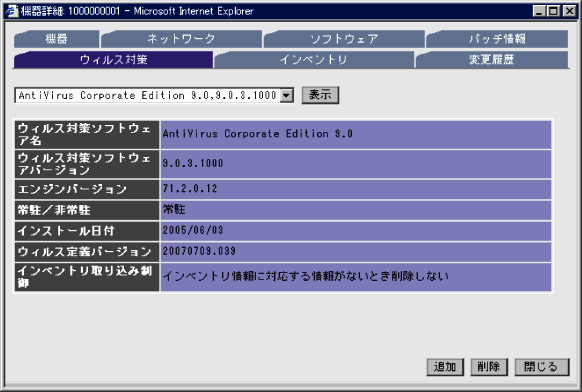Switch to the インベントリ tab
582x392 pixels.
point(314,59)
